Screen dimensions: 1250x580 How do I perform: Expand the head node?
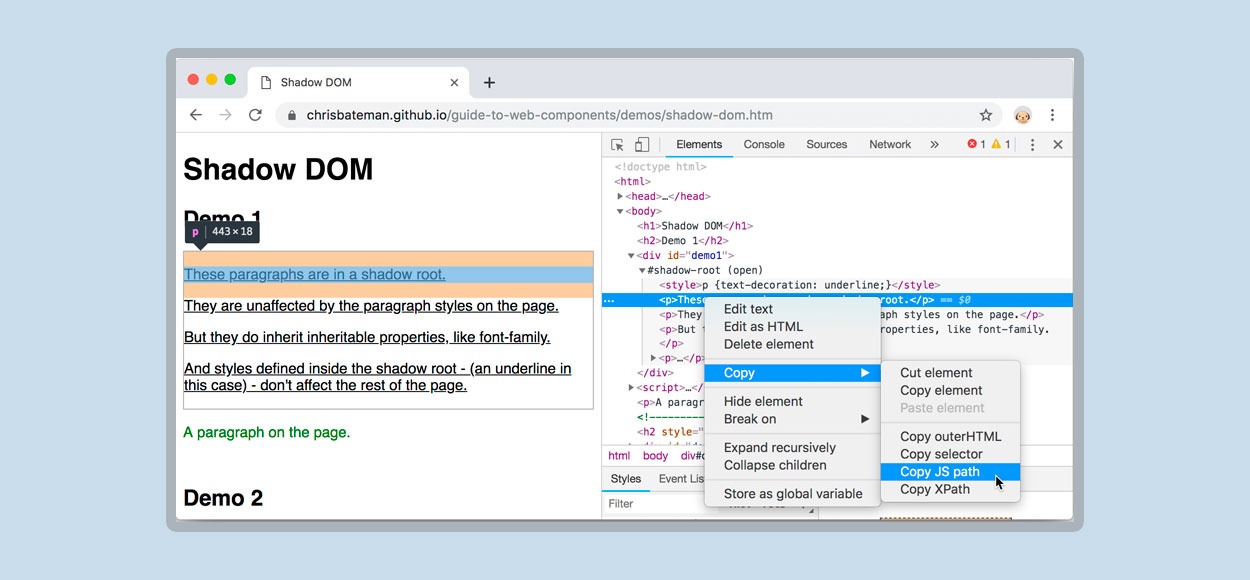coord(621,197)
